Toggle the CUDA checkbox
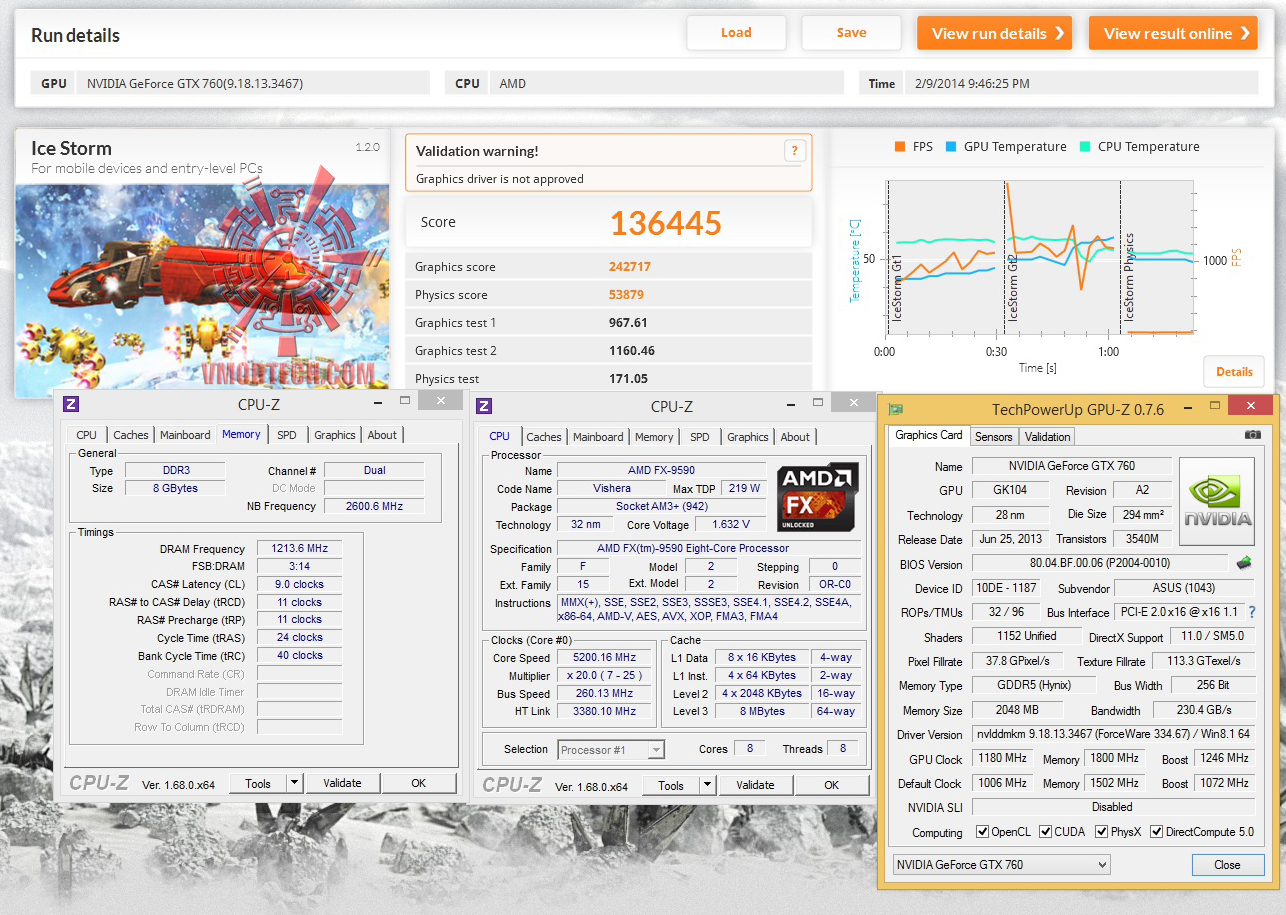Screen dimensions: 1286x915 1046,832
